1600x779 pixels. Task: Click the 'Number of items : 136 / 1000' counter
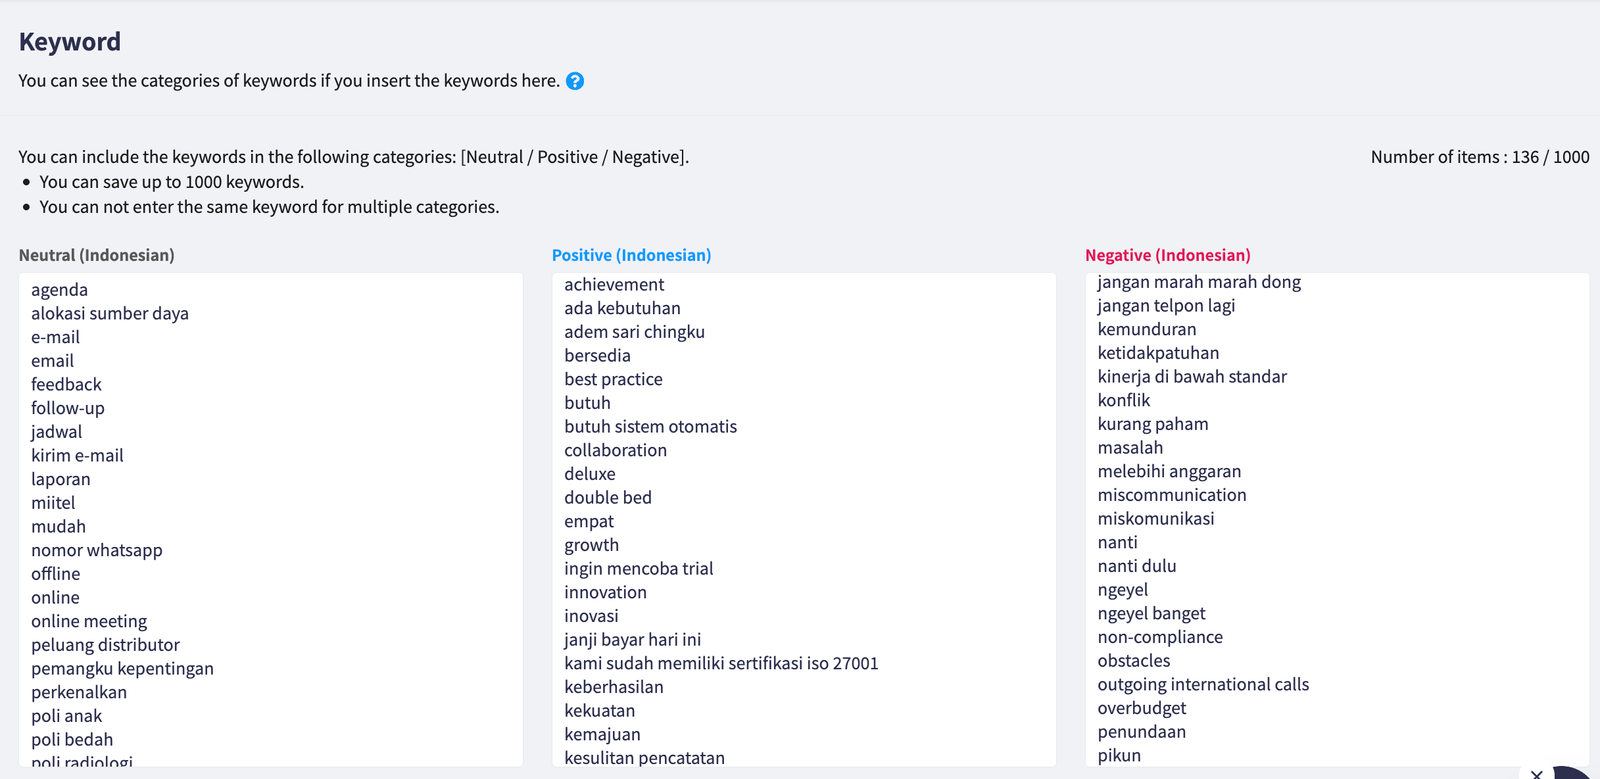coord(1478,157)
